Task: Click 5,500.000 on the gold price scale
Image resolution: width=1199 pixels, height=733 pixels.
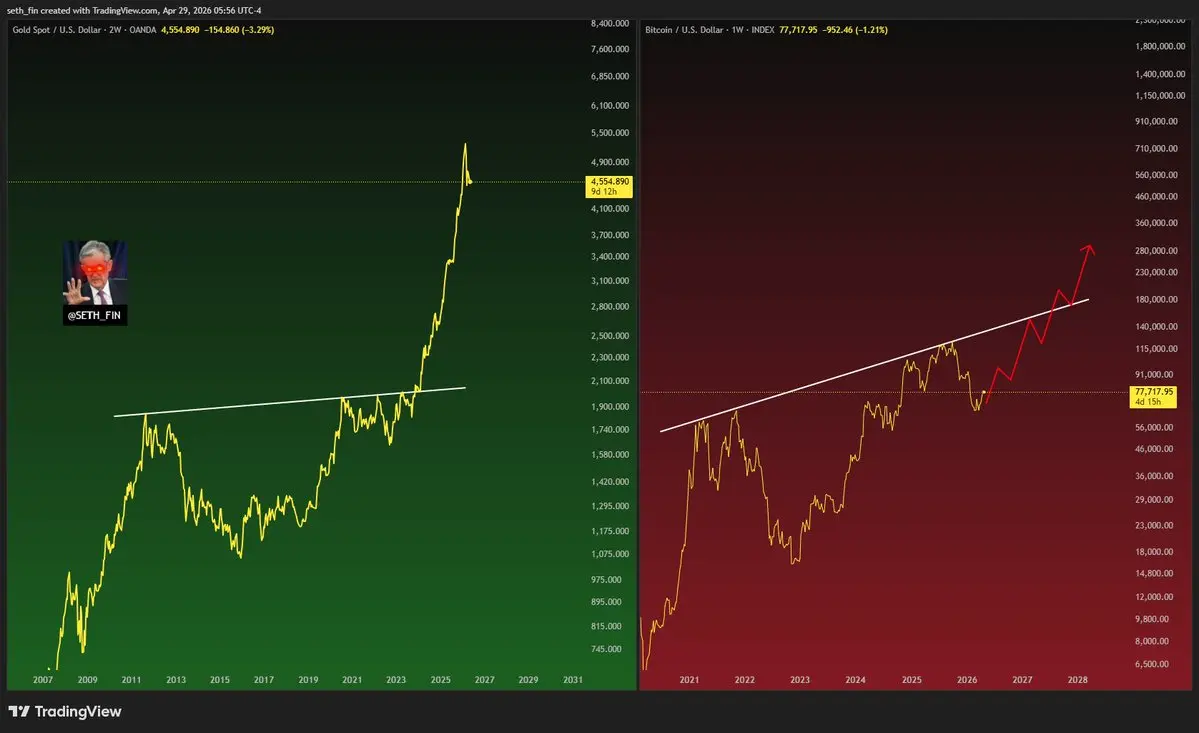Action: 609,133
